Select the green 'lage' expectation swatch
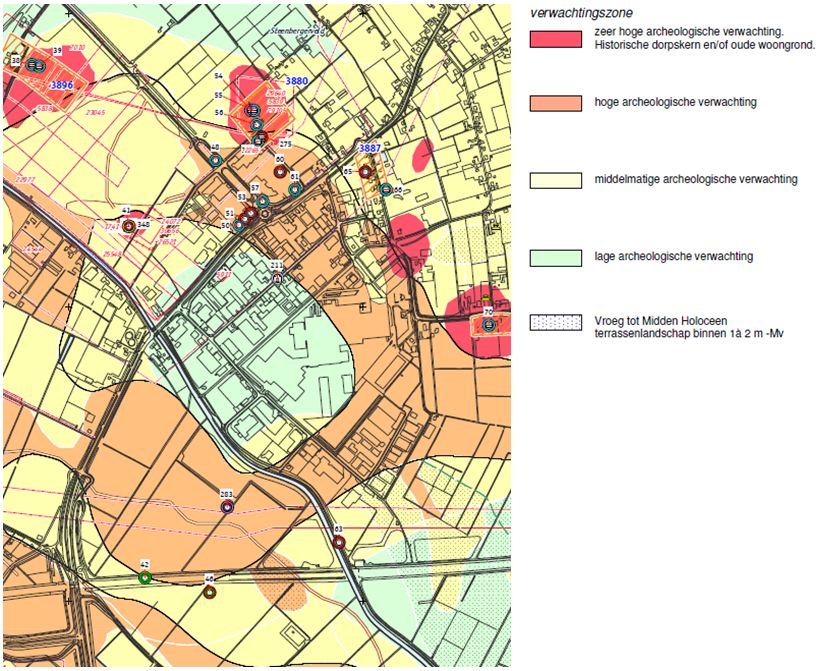The image size is (824, 671). [554, 257]
